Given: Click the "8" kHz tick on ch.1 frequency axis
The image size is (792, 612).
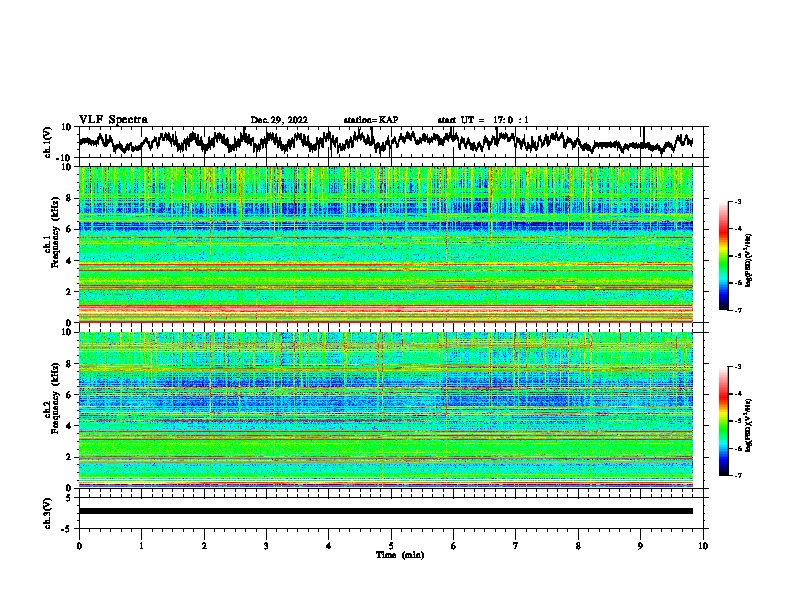Looking at the screenshot, I should point(69,199).
